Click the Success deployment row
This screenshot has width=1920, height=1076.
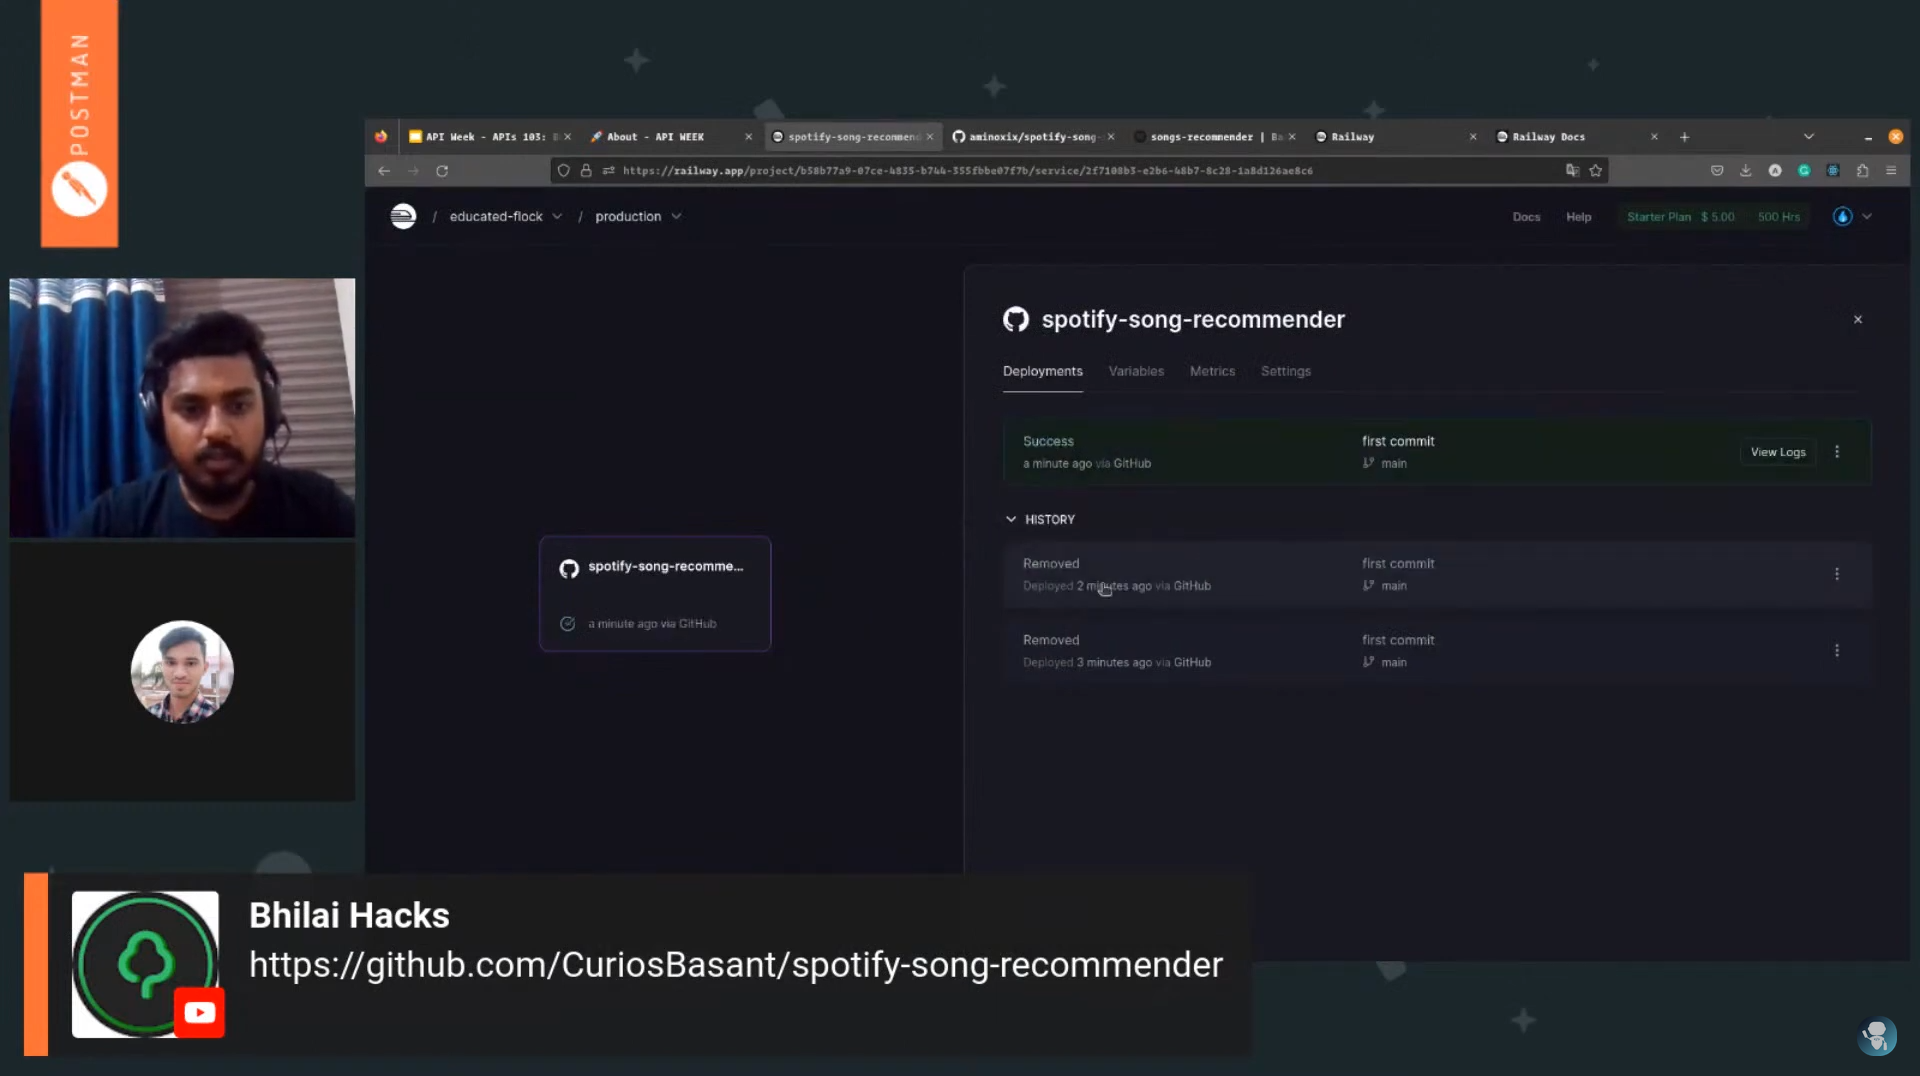point(1437,452)
